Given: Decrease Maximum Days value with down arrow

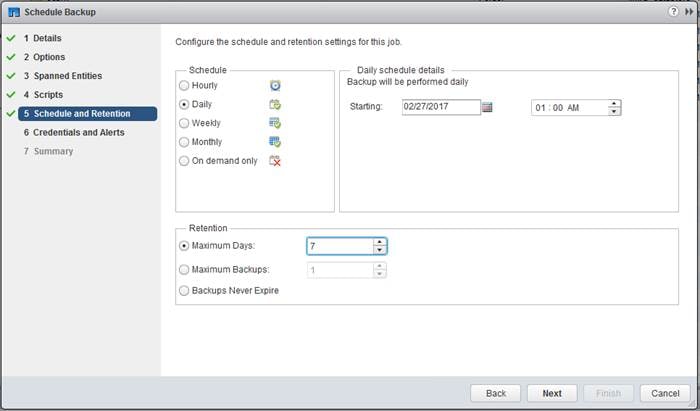Looking at the screenshot, I should [379, 250].
